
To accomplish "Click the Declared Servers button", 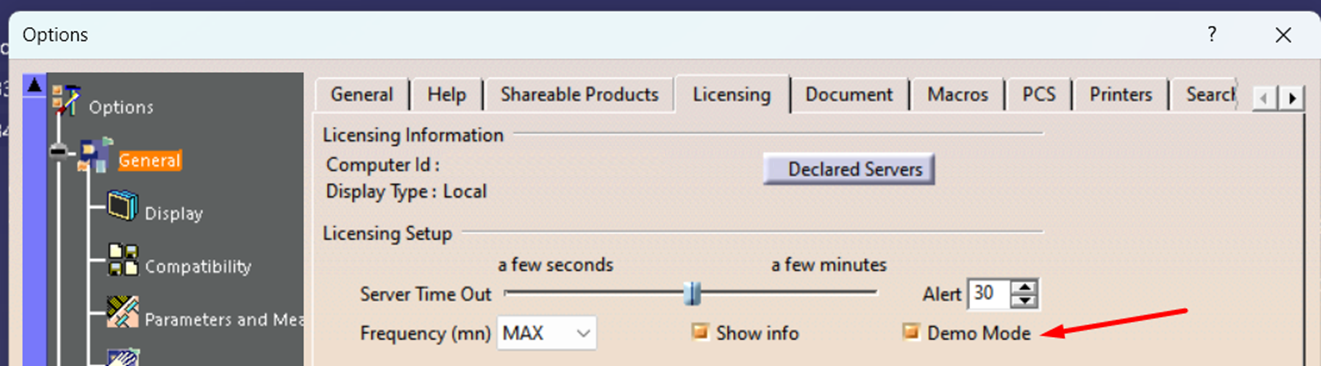I will coord(849,169).
